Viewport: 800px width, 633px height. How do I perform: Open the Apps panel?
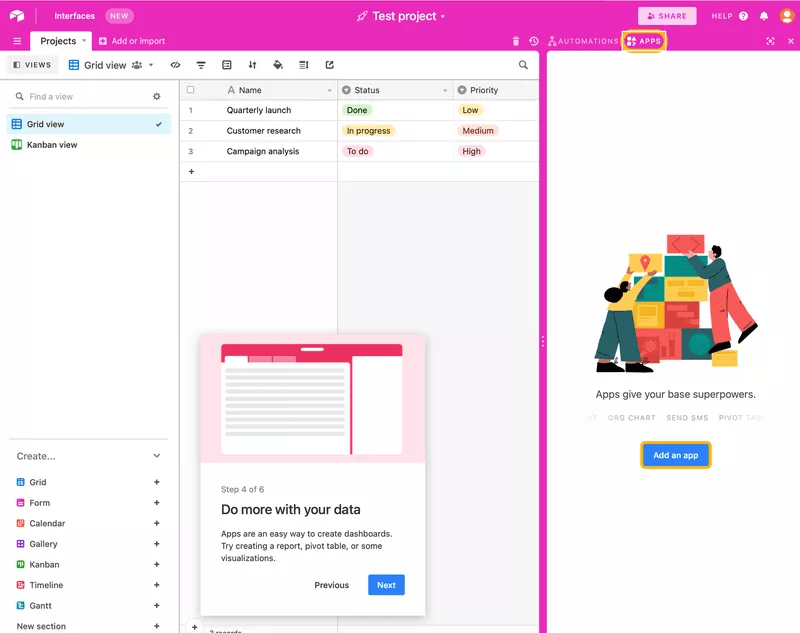click(645, 41)
